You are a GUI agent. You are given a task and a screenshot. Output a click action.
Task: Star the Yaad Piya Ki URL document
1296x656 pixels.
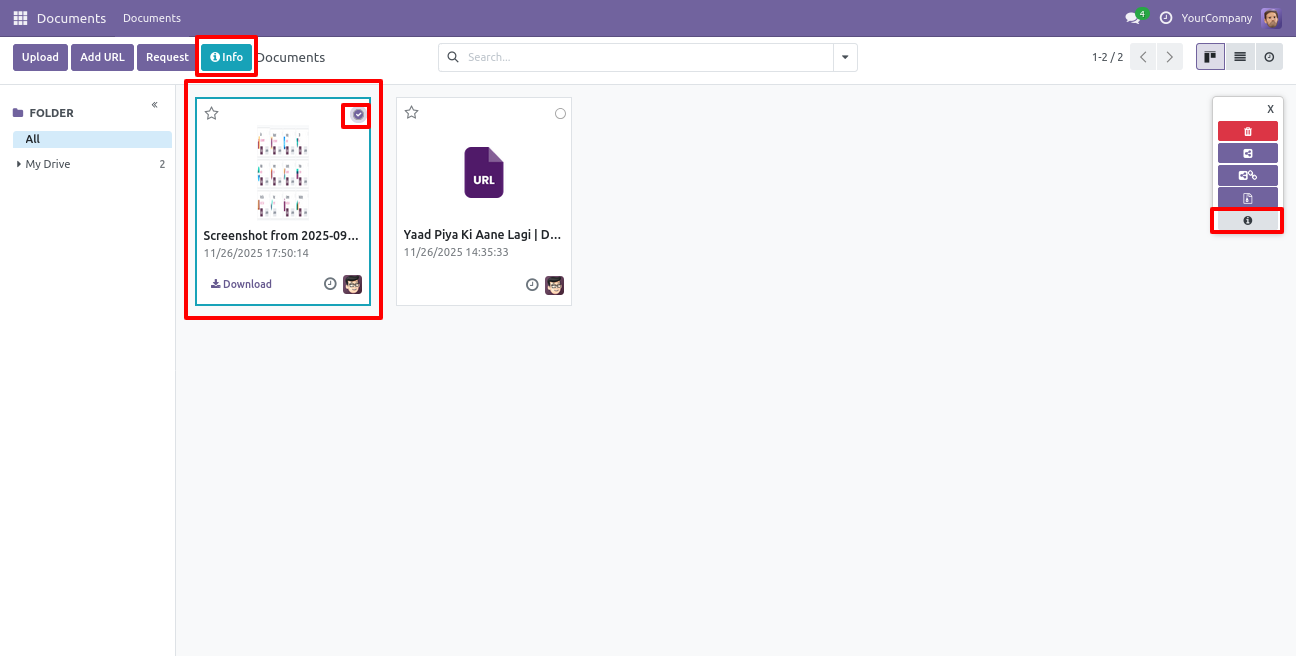pyautogui.click(x=412, y=113)
